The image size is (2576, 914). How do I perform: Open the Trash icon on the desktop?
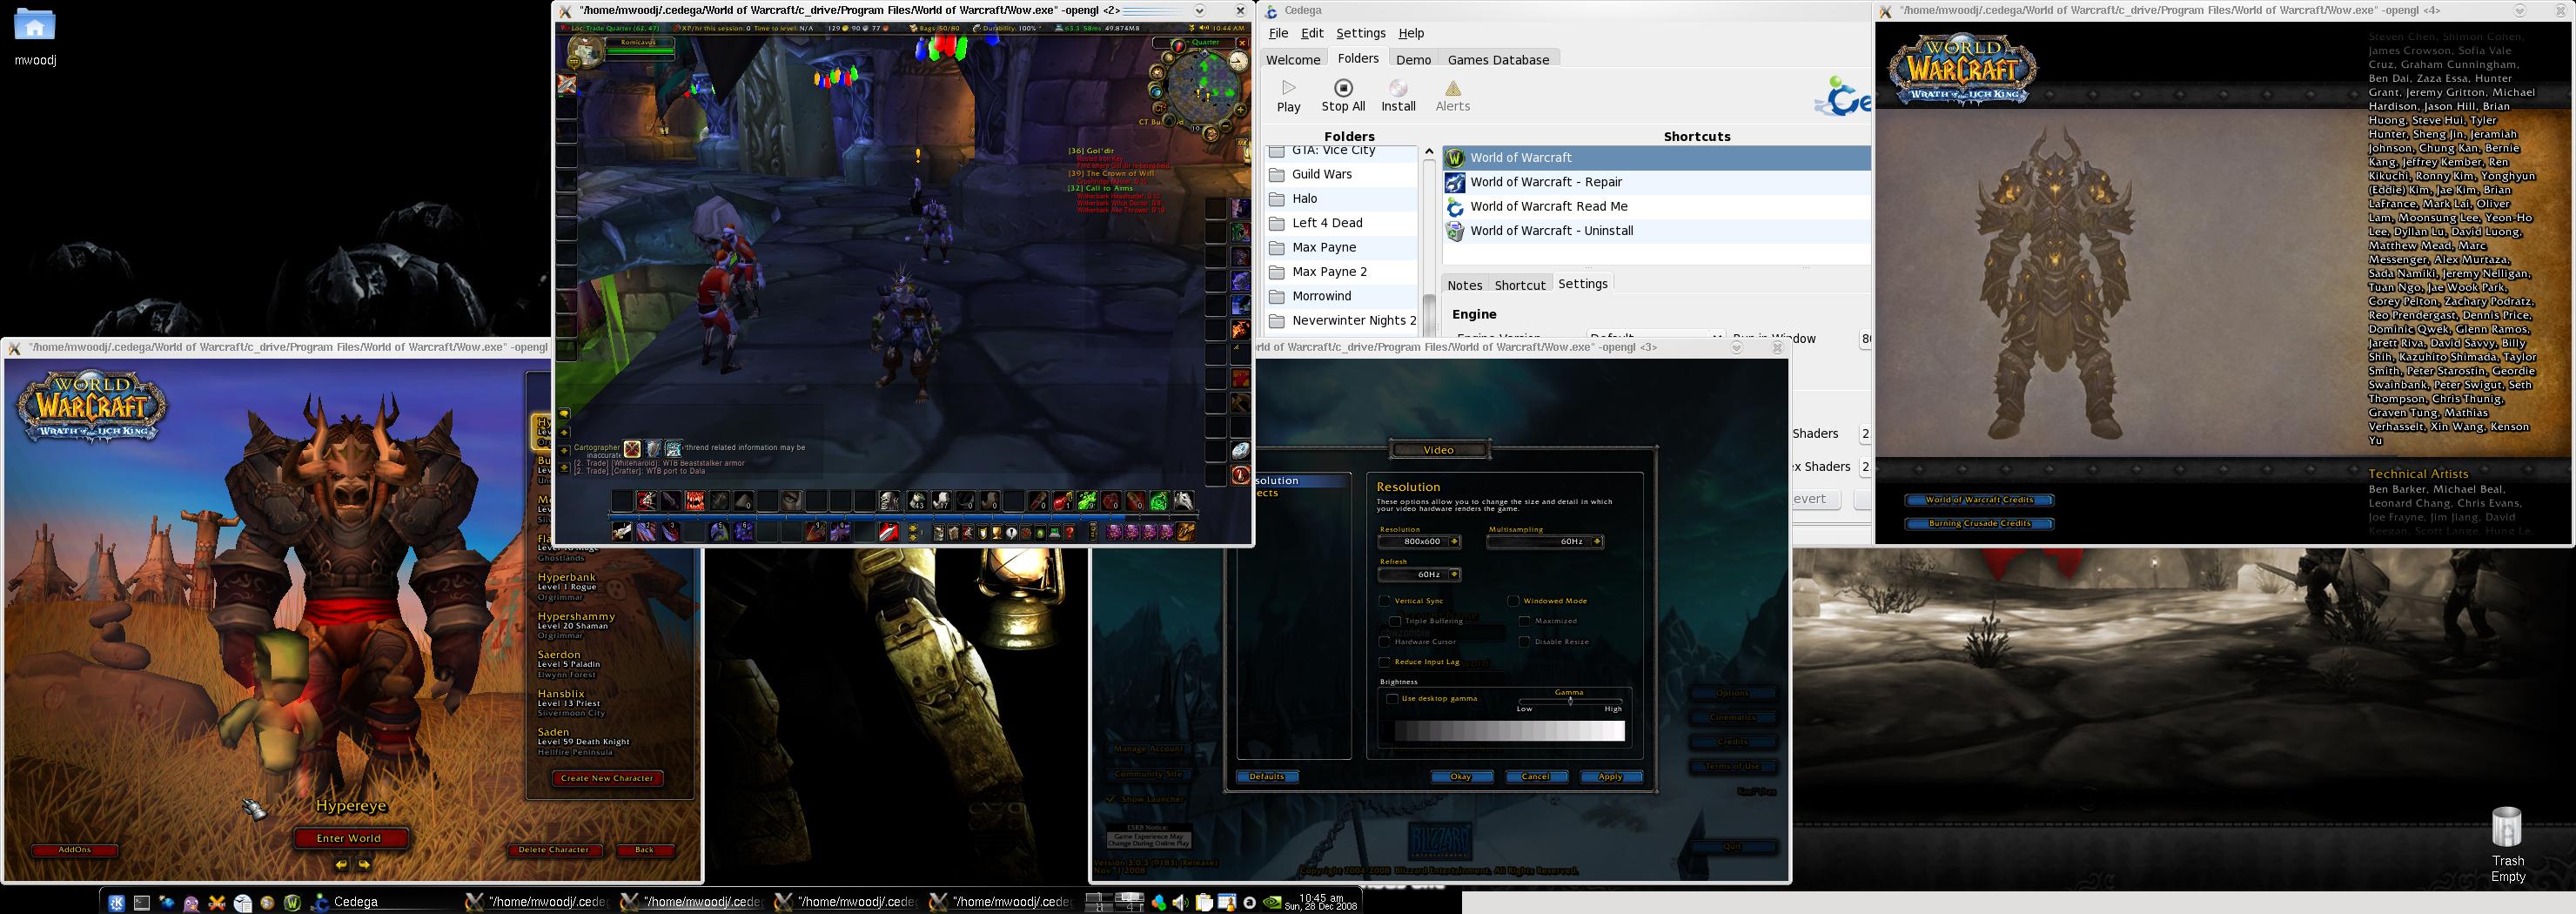[x=2506, y=828]
